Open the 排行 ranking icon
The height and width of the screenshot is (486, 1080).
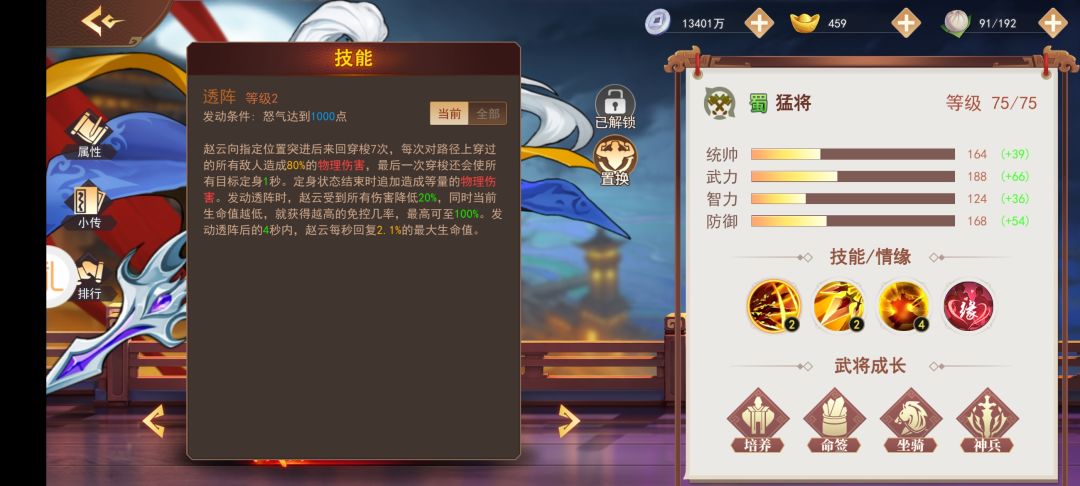click(x=90, y=277)
